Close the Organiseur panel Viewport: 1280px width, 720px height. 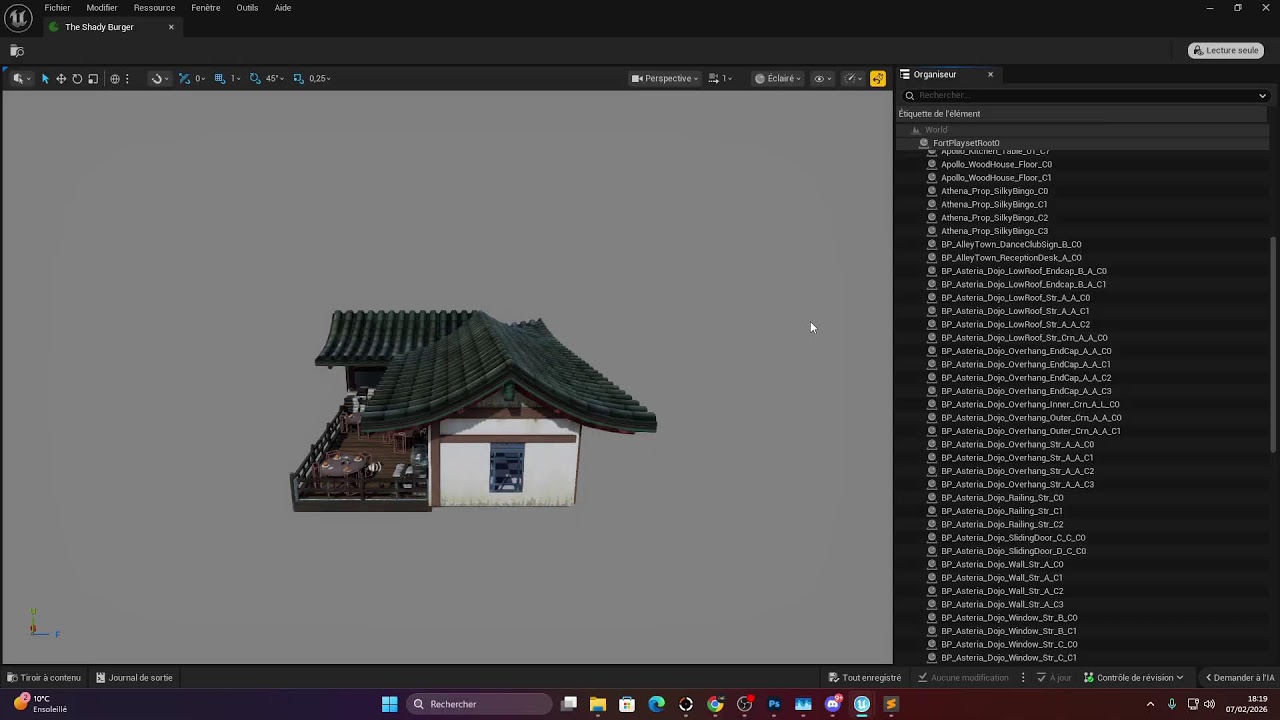pos(990,74)
